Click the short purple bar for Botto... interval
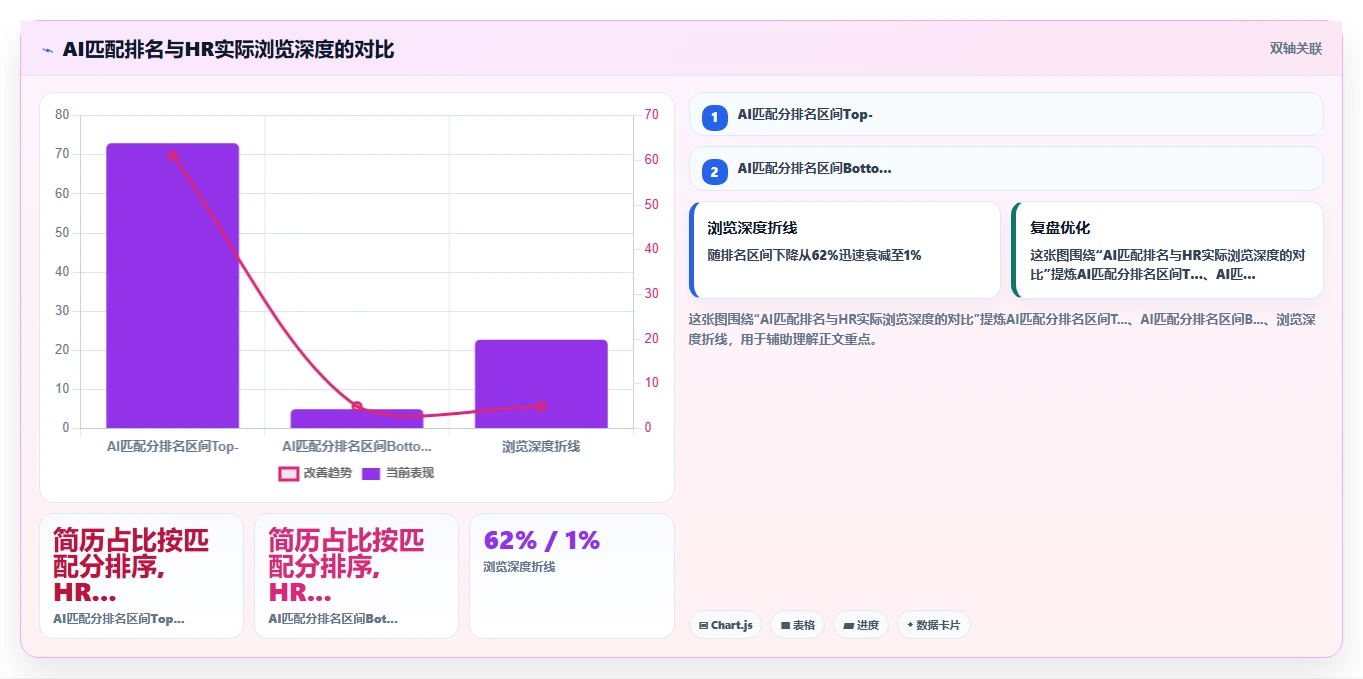1363x679 pixels. point(357,418)
